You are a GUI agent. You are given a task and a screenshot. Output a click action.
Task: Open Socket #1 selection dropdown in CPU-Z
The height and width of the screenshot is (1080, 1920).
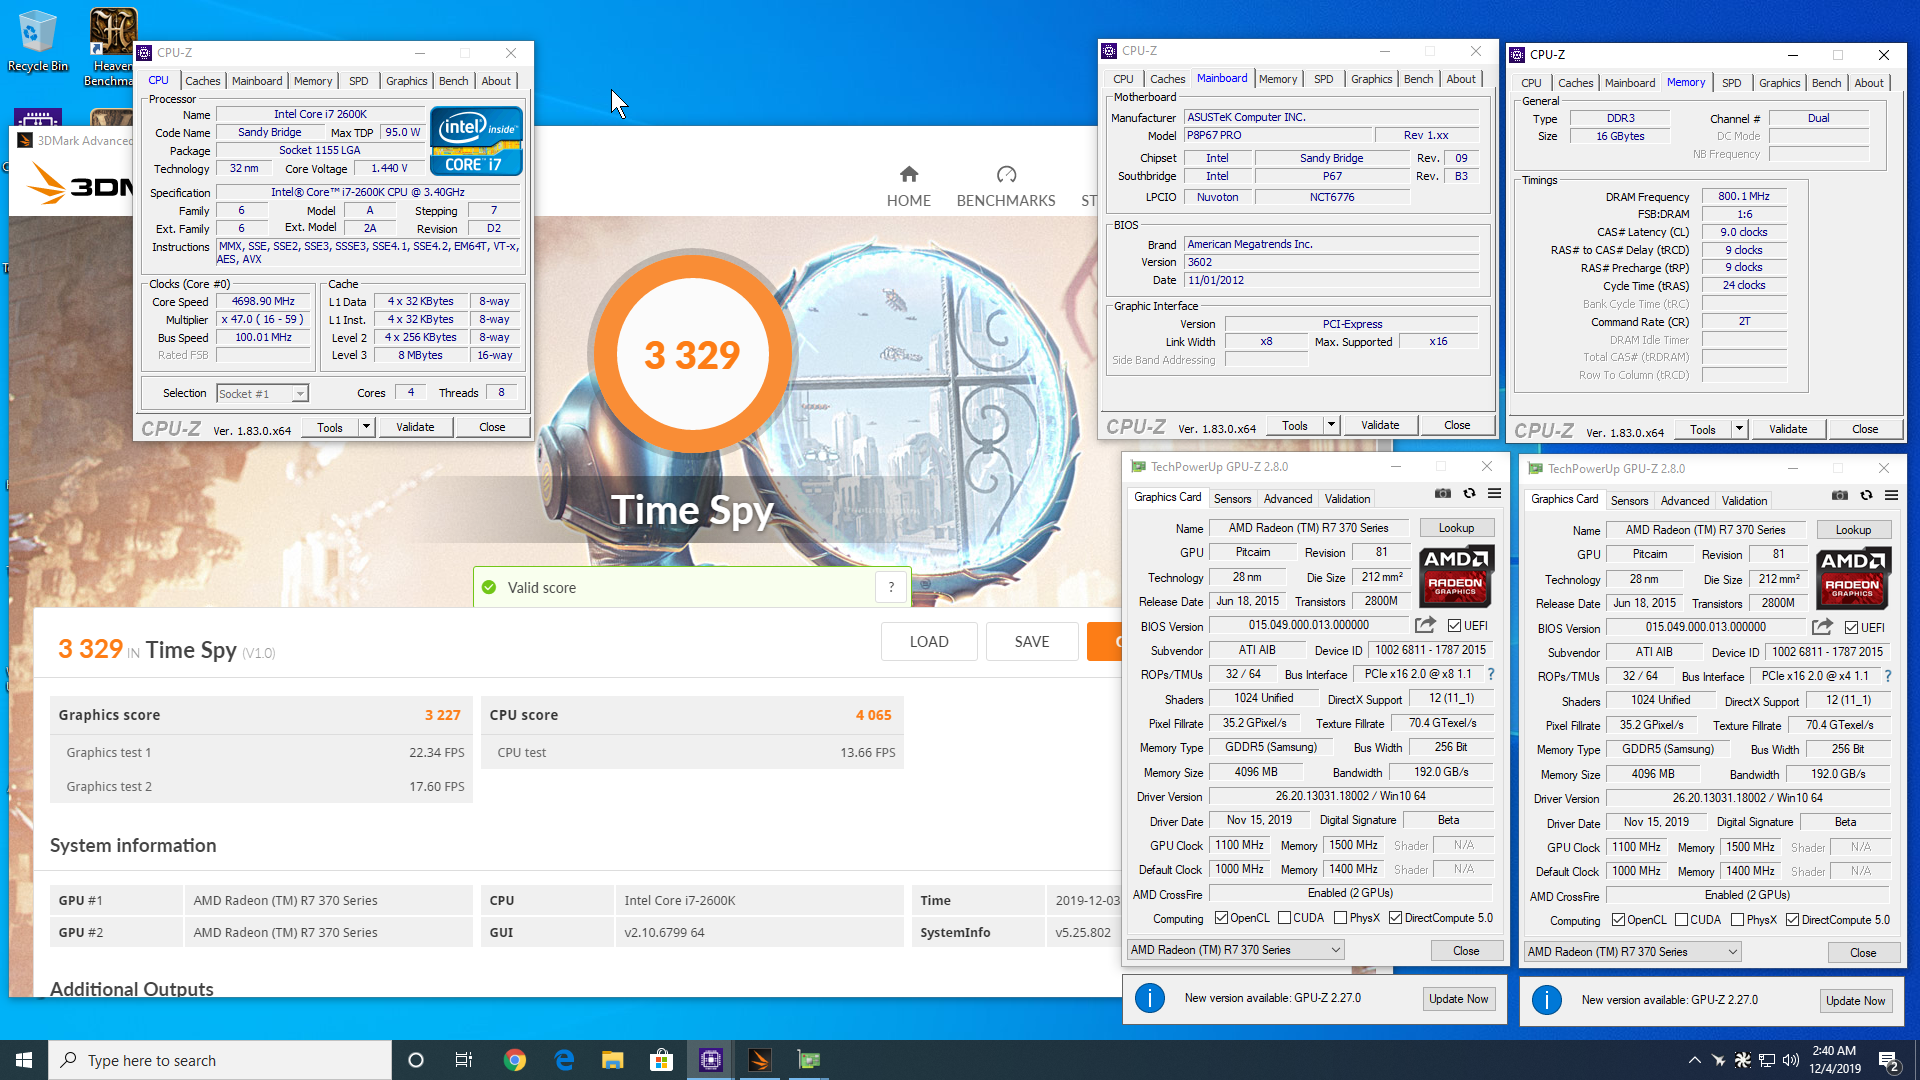(262, 393)
